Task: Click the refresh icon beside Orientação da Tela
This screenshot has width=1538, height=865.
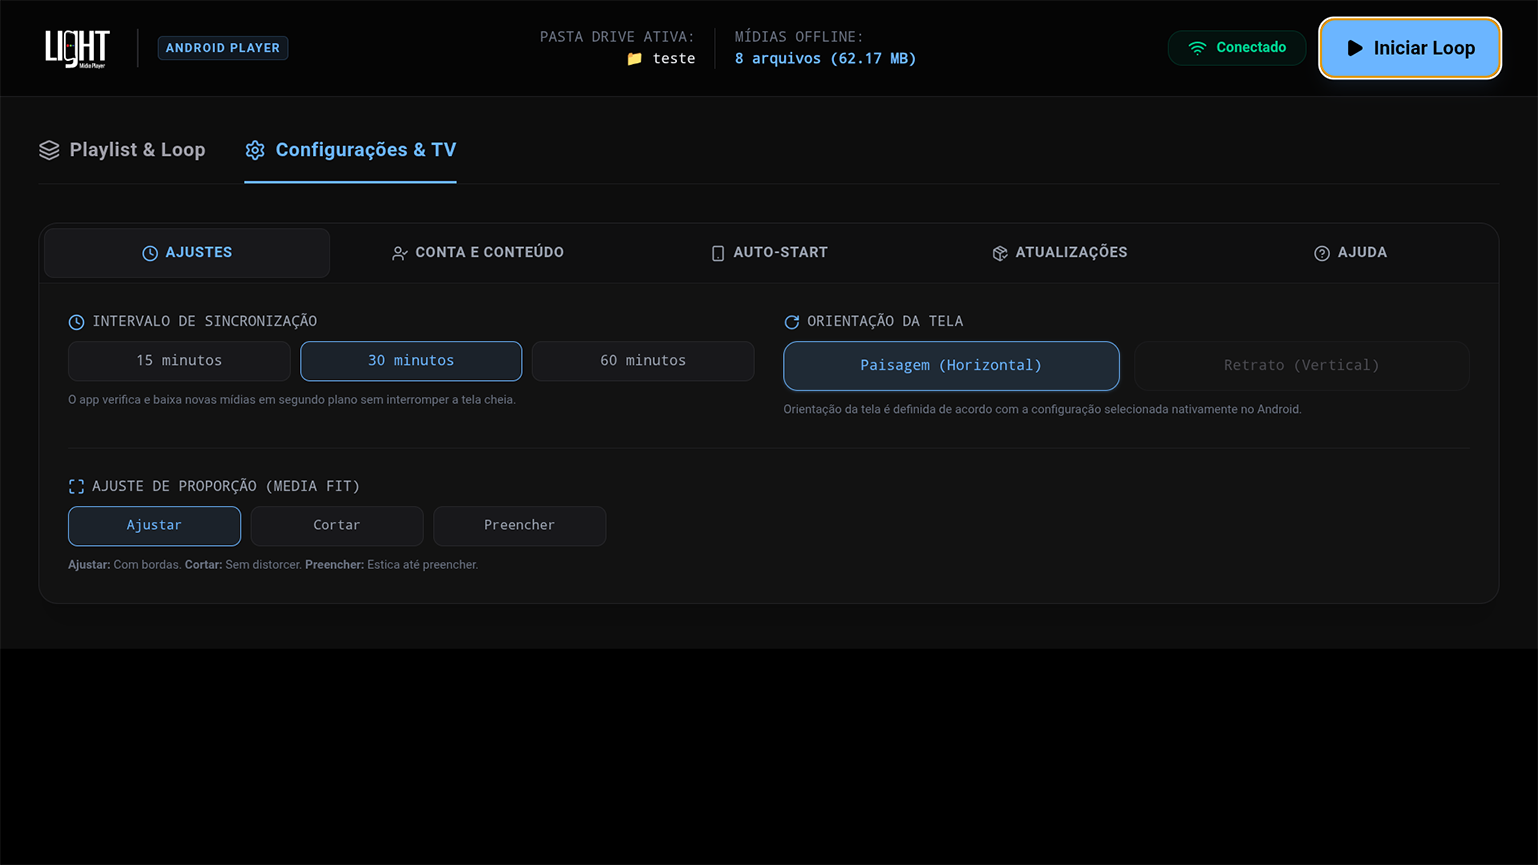Action: 791,322
